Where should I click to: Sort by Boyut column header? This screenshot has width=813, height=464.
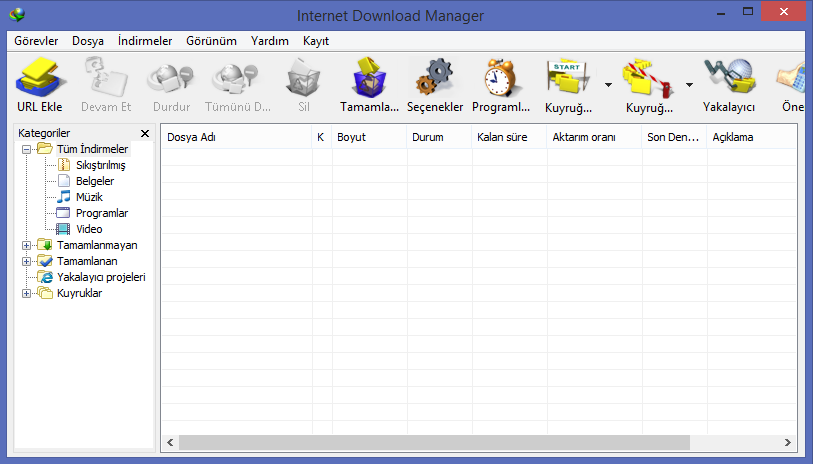(x=370, y=137)
